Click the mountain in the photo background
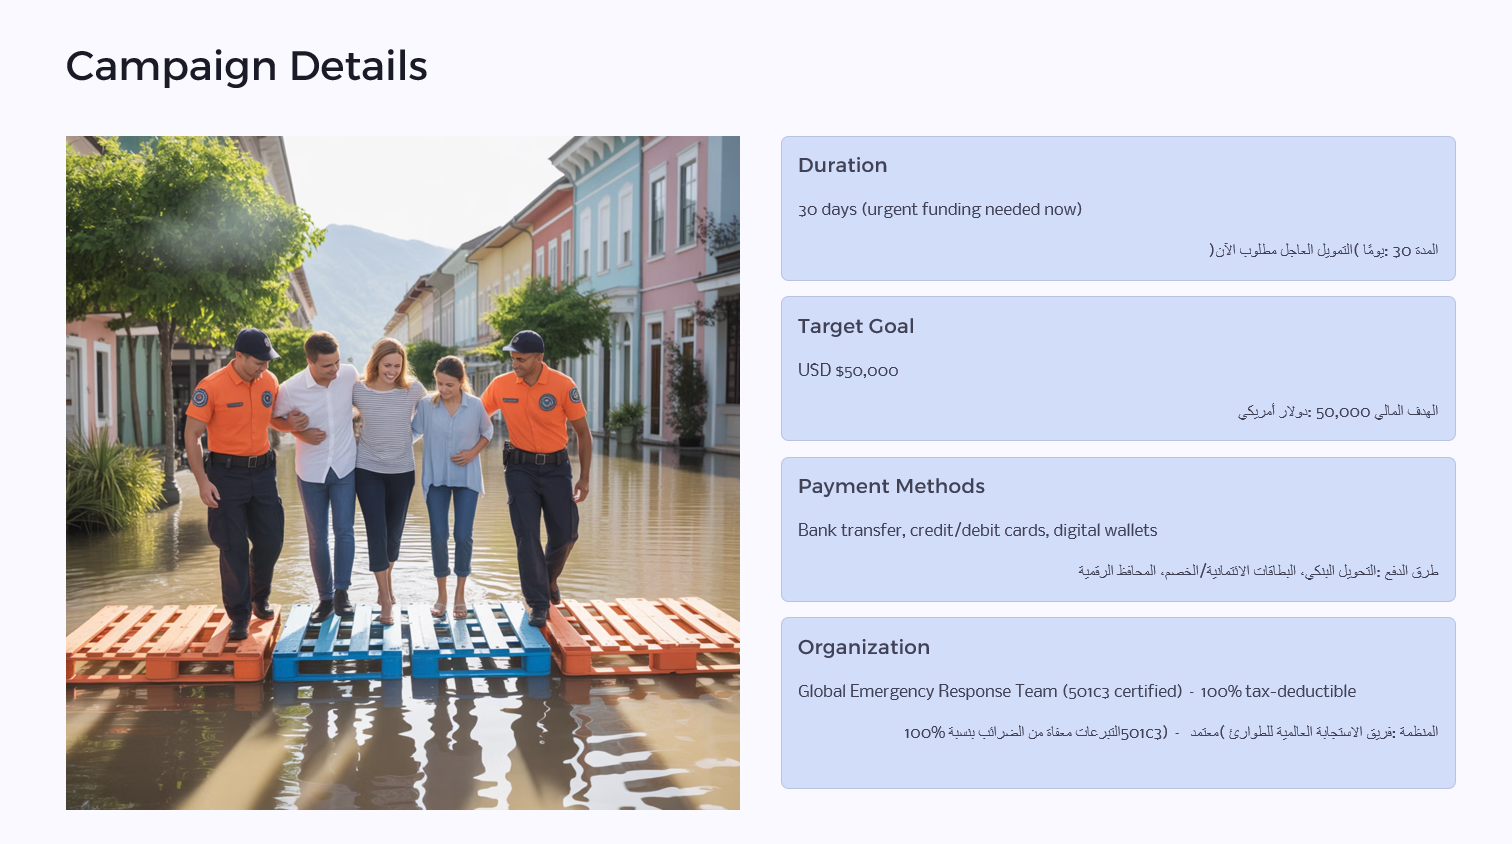 point(360,270)
